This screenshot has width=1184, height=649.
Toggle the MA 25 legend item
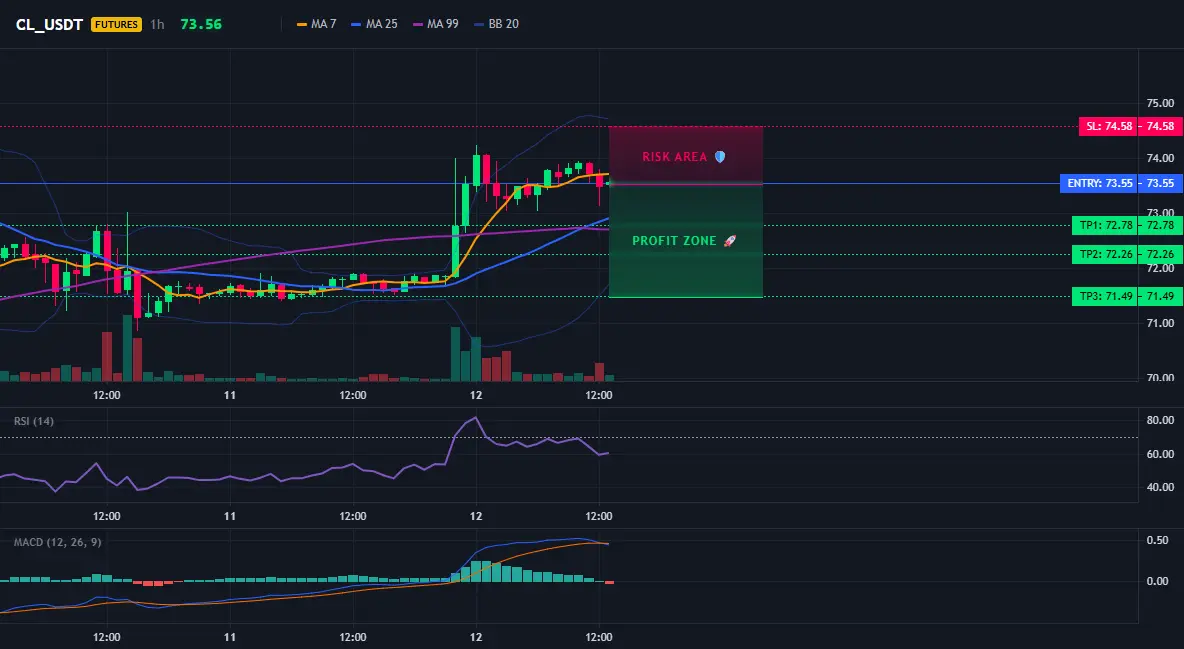click(x=375, y=24)
